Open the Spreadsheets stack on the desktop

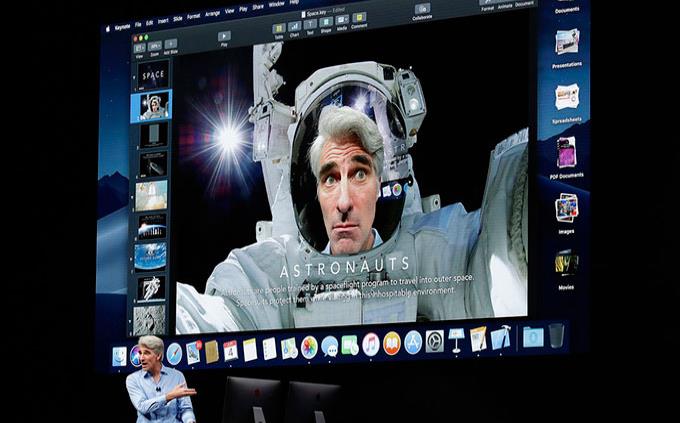(x=567, y=97)
